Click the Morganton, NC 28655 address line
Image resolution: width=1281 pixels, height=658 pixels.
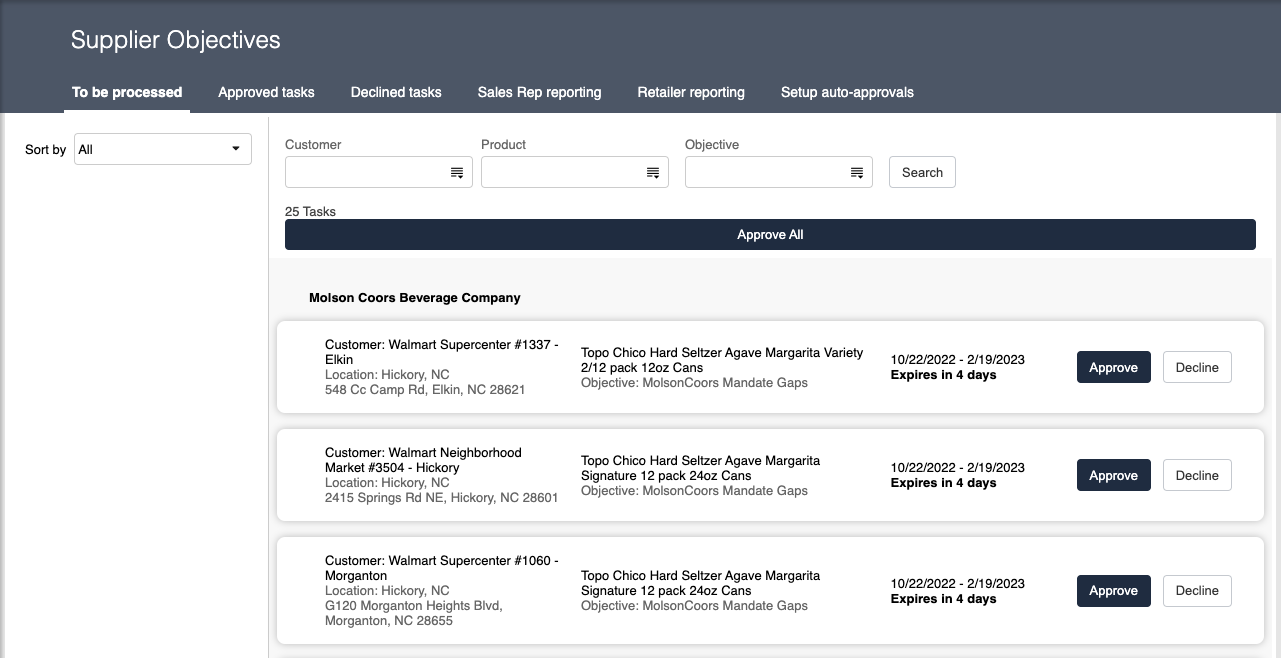389,621
